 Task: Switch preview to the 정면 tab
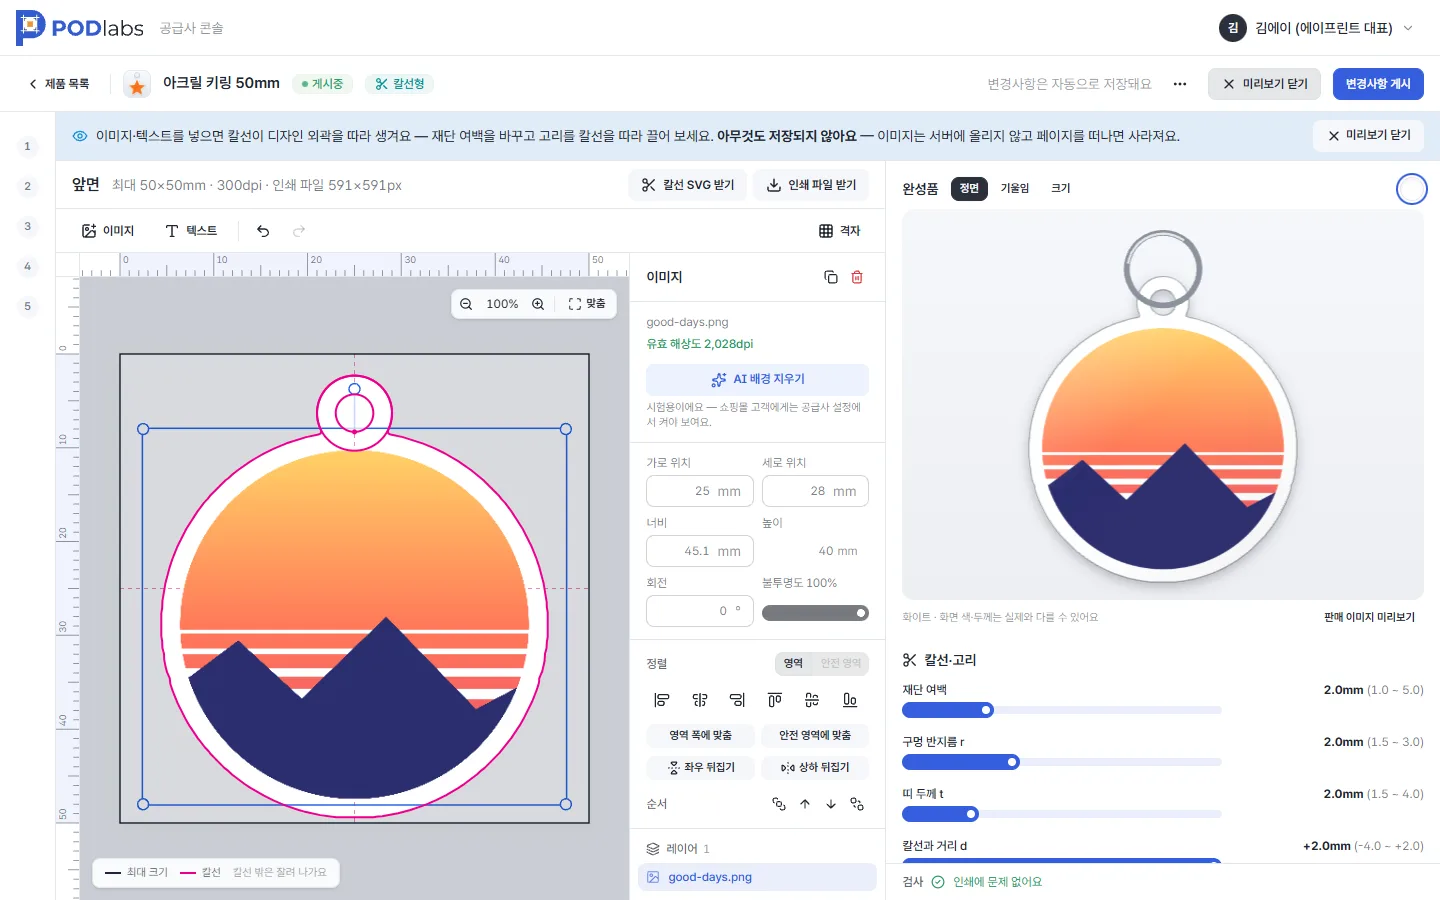click(969, 188)
